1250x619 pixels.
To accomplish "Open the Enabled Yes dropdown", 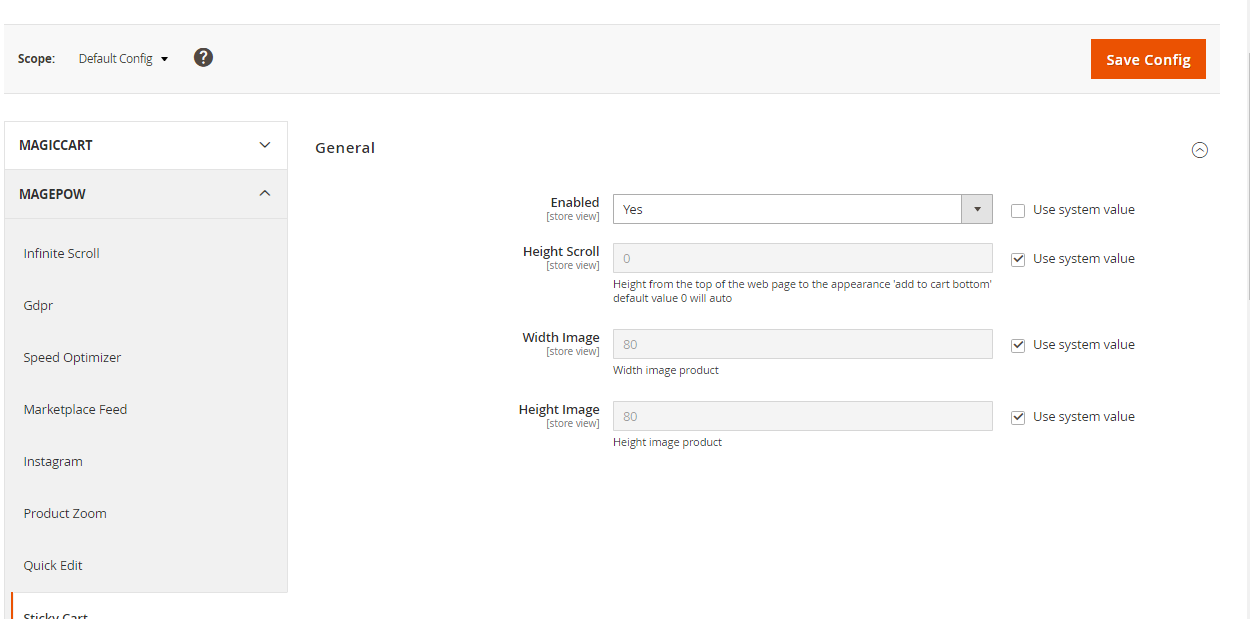I will pos(802,209).
